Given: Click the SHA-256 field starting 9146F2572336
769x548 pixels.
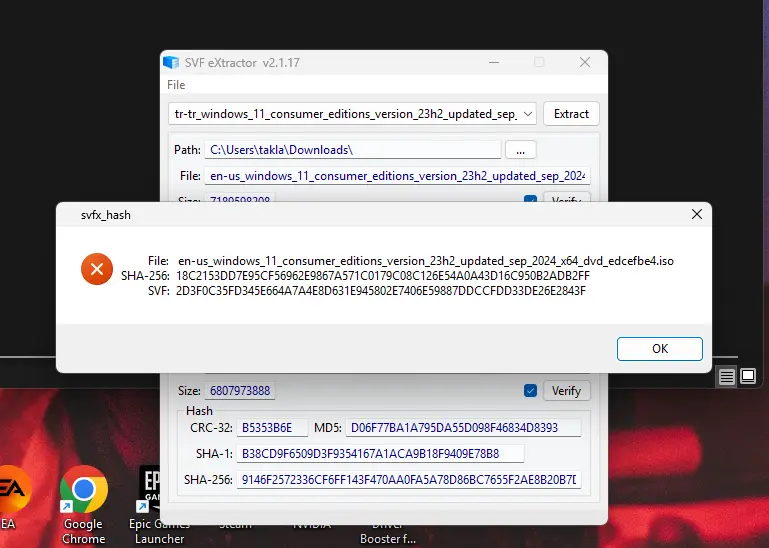Looking at the screenshot, I should point(409,479).
